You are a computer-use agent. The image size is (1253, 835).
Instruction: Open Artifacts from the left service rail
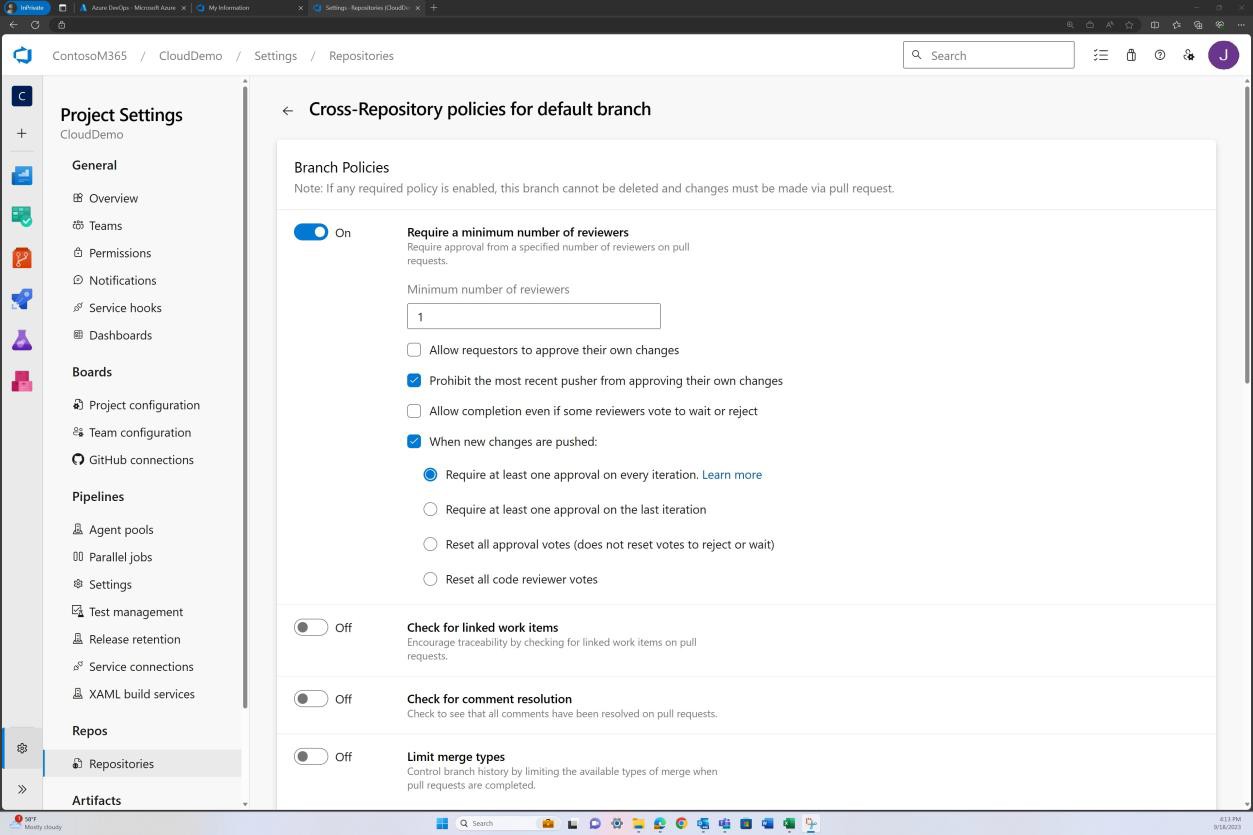[21, 381]
